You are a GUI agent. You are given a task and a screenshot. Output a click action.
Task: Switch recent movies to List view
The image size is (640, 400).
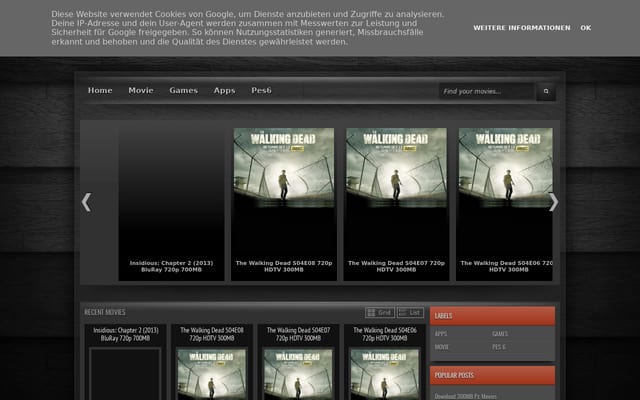pos(410,313)
